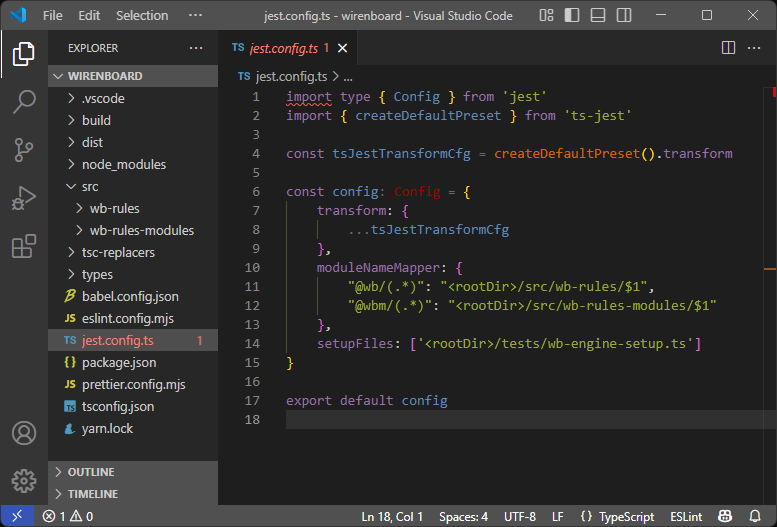
Task: Open the Edit menu
Action: pos(89,16)
